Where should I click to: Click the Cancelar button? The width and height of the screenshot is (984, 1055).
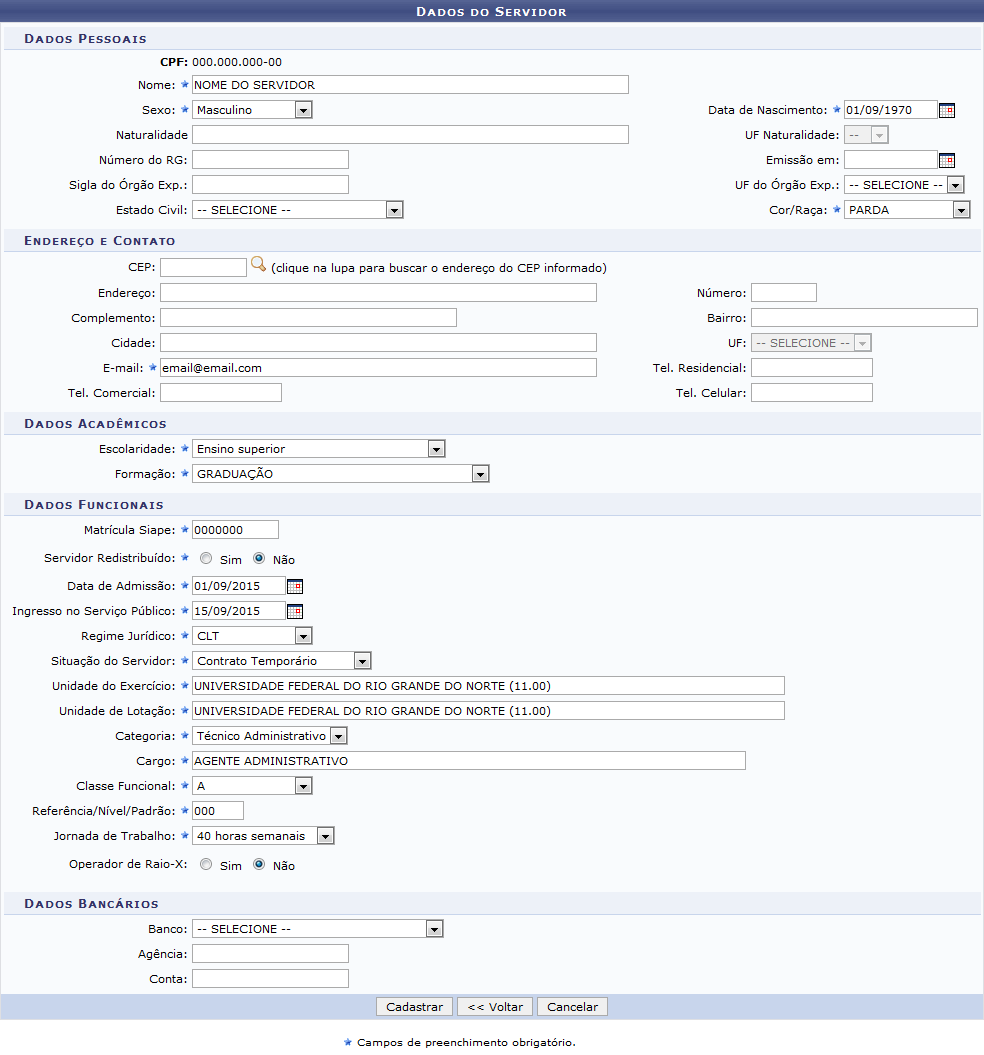(x=572, y=1007)
